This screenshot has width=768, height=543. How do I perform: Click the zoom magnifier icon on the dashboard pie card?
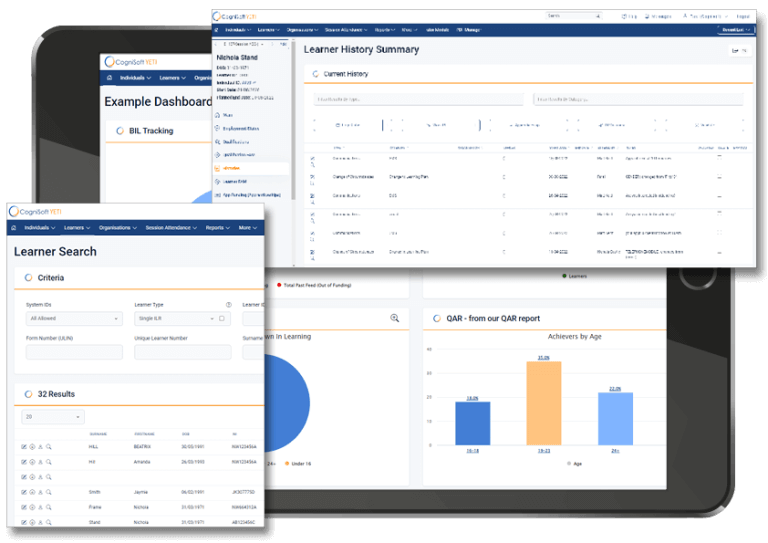point(395,318)
